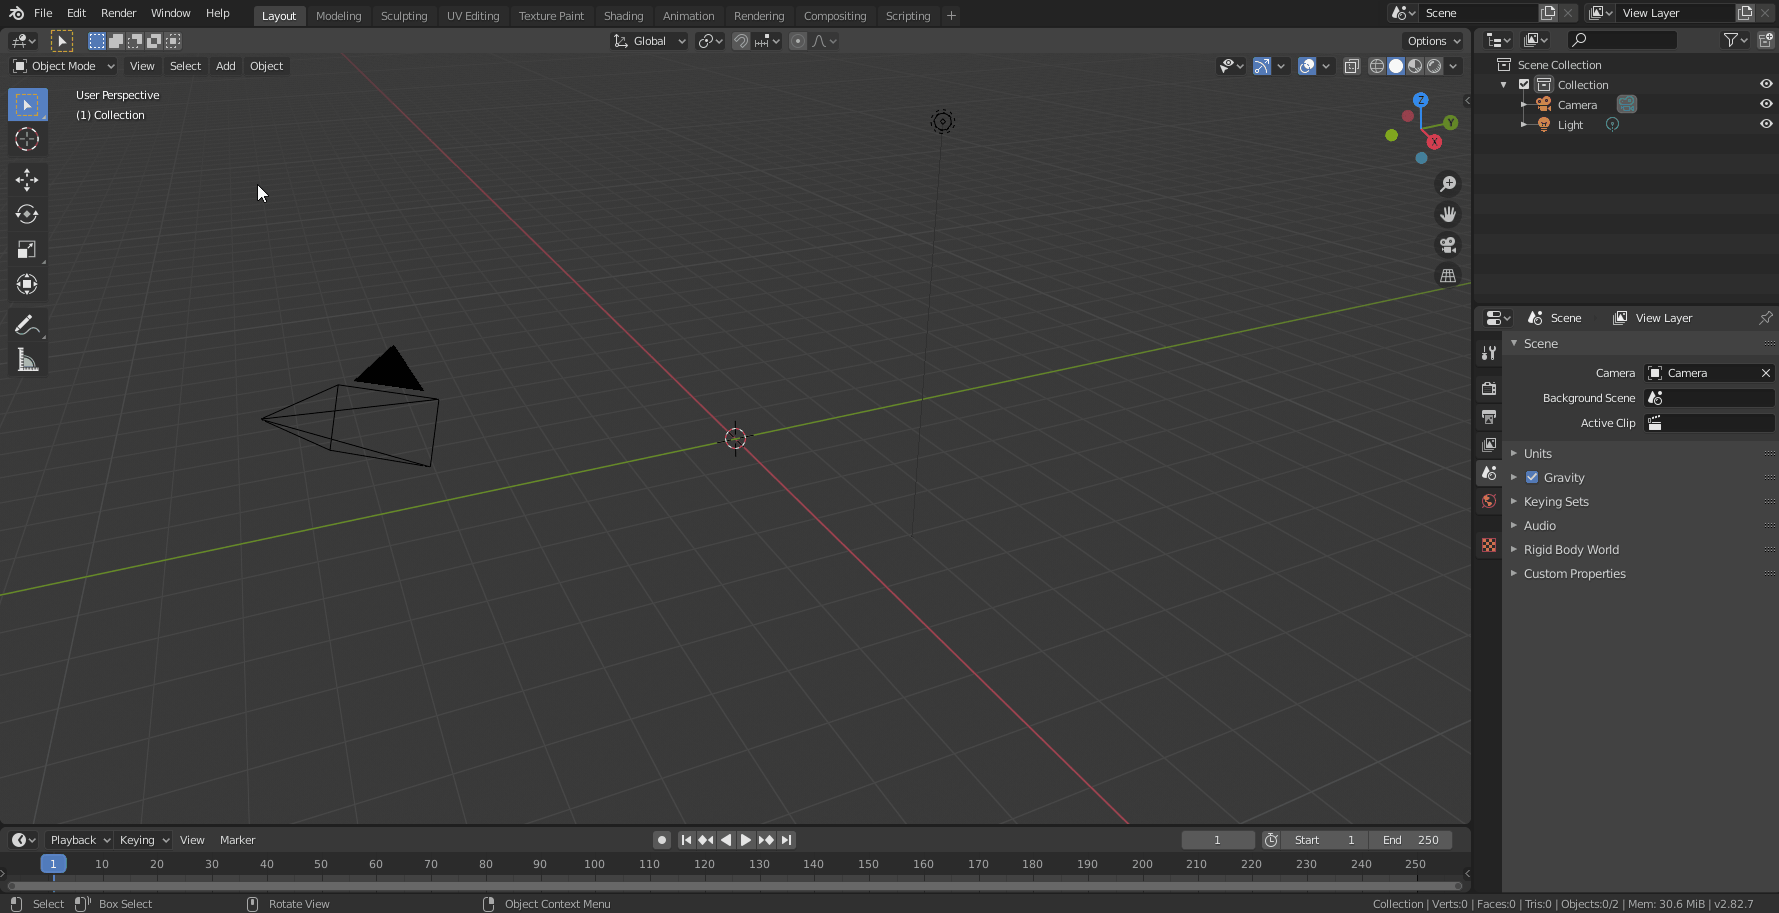Add new scene with new-scene icon

point(1548,13)
